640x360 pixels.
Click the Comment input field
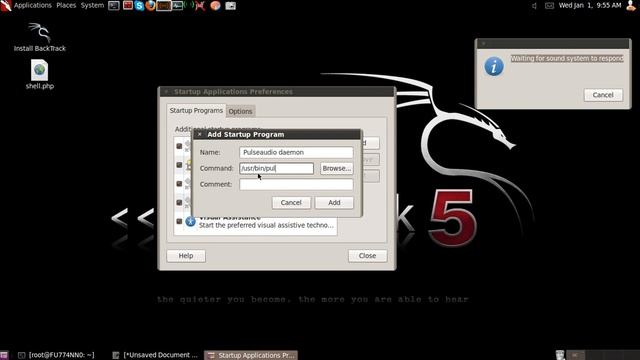[296, 184]
